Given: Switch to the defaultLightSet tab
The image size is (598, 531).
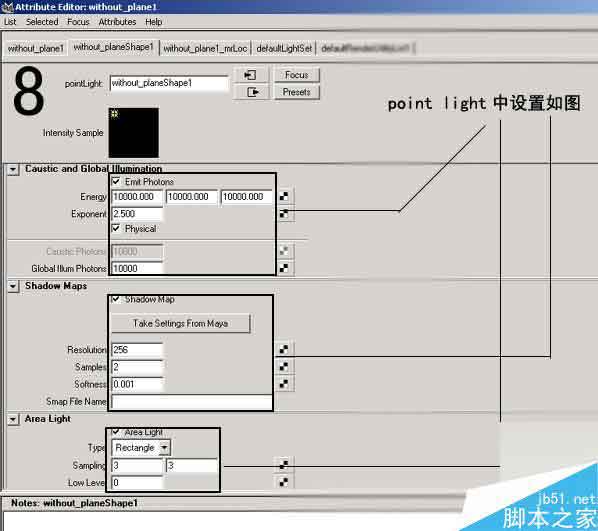Looking at the screenshot, I should pyautogui.click(x=284, y=48).
